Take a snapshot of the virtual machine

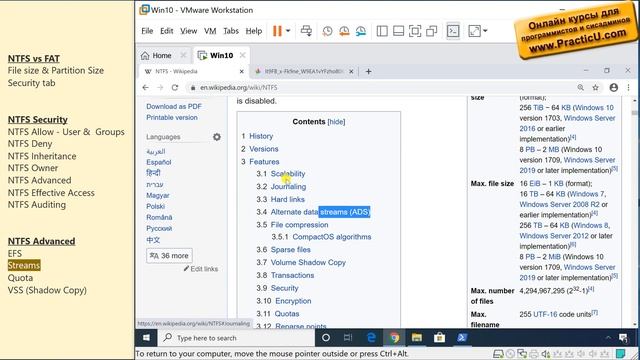tap(327, 31)
